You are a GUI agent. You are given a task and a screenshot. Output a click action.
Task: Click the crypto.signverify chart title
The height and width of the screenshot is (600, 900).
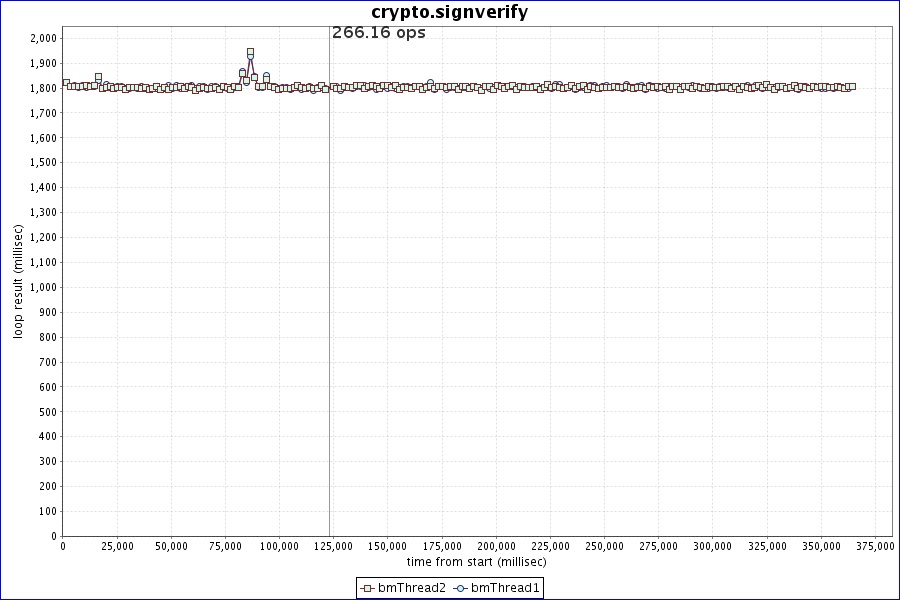[x=449, y=12]
